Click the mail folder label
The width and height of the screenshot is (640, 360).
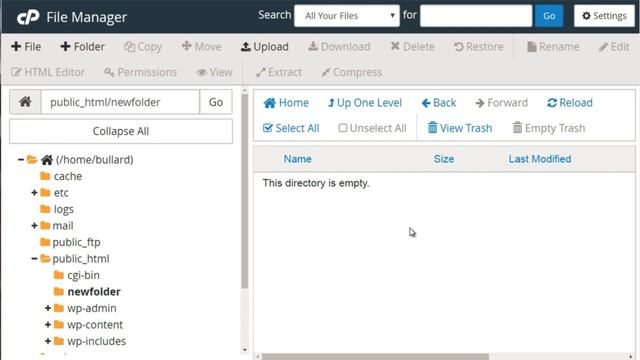63,226
